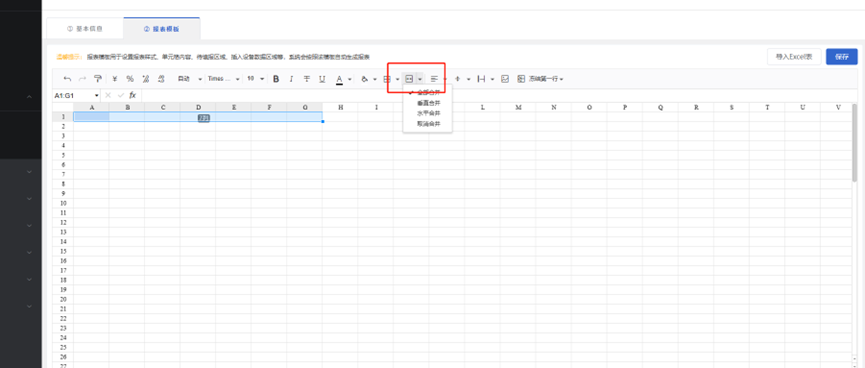Open the Times font family dropdown
This screenshot has width=865, height=368.
coord(223,79)
